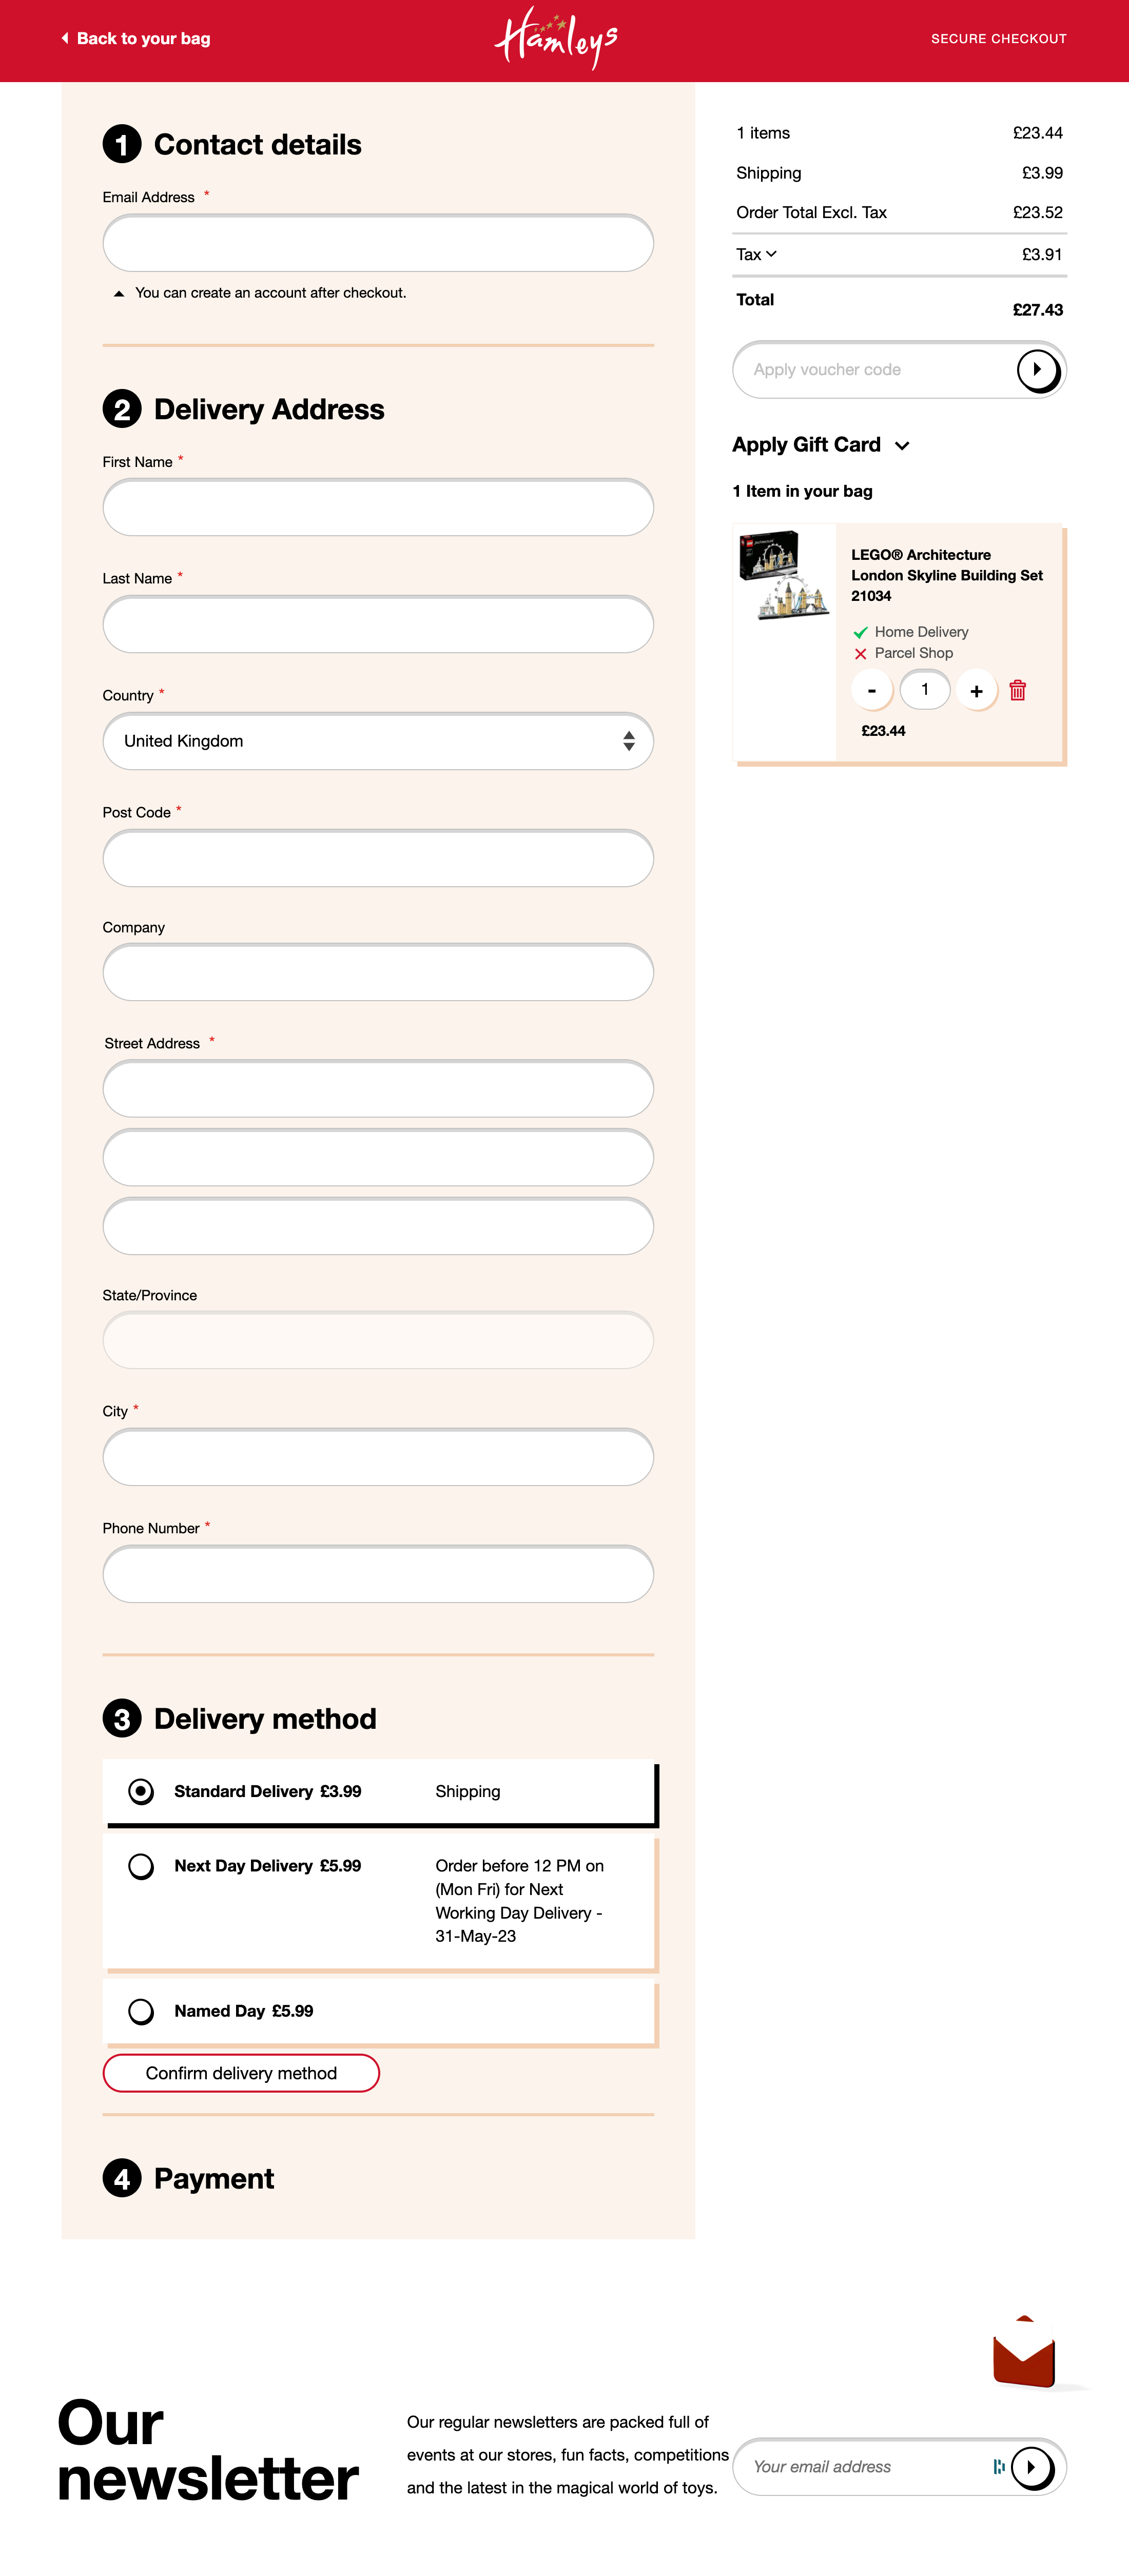Click the quantity field showing 1
The width and height of the screenshot is (1129, 2576).
[924, 689]
